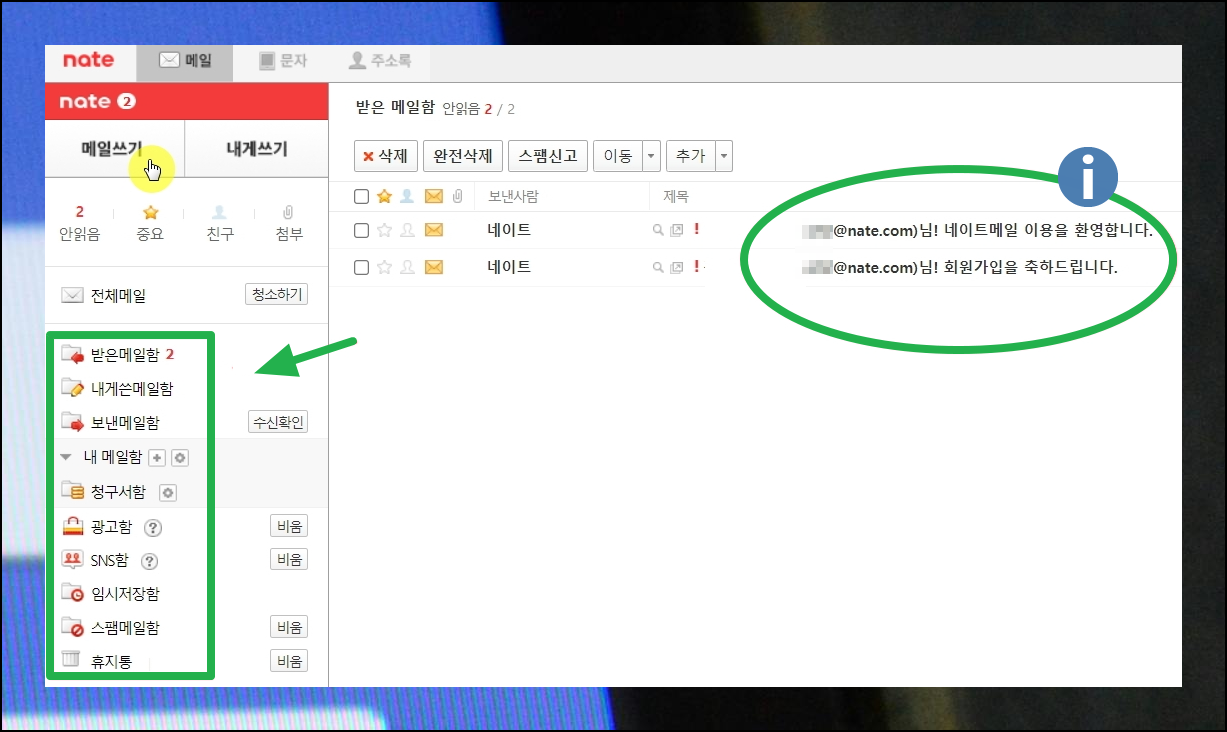This screenshot has width=1227, height=732.
Task: Click 메일쓰기 compose button
Action: [x=115, y=149]
